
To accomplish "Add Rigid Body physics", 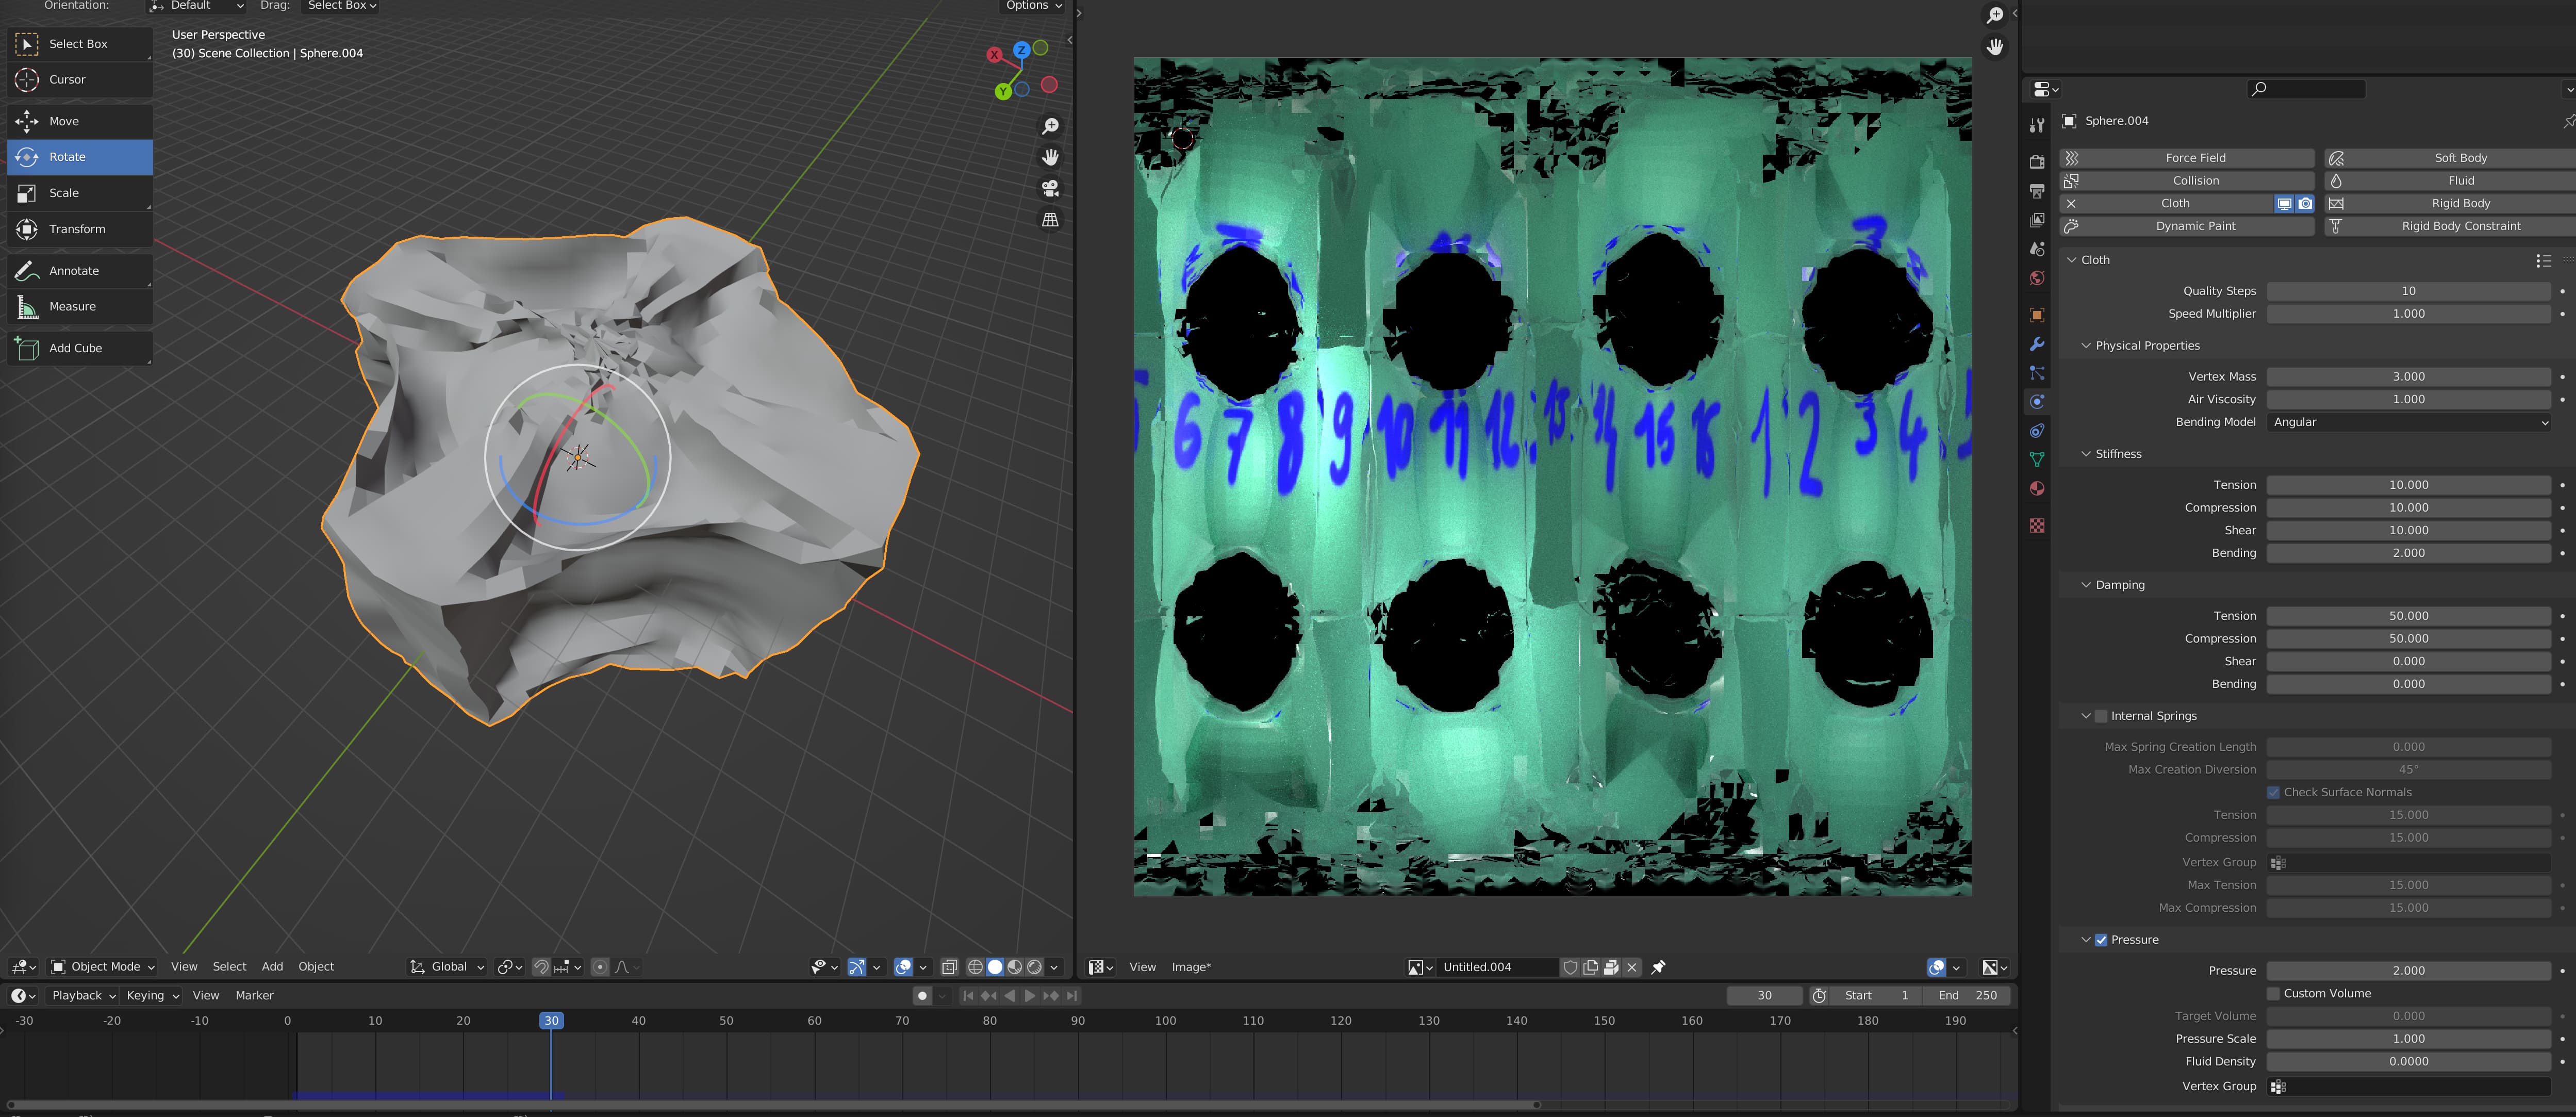I will point(2450,204).
